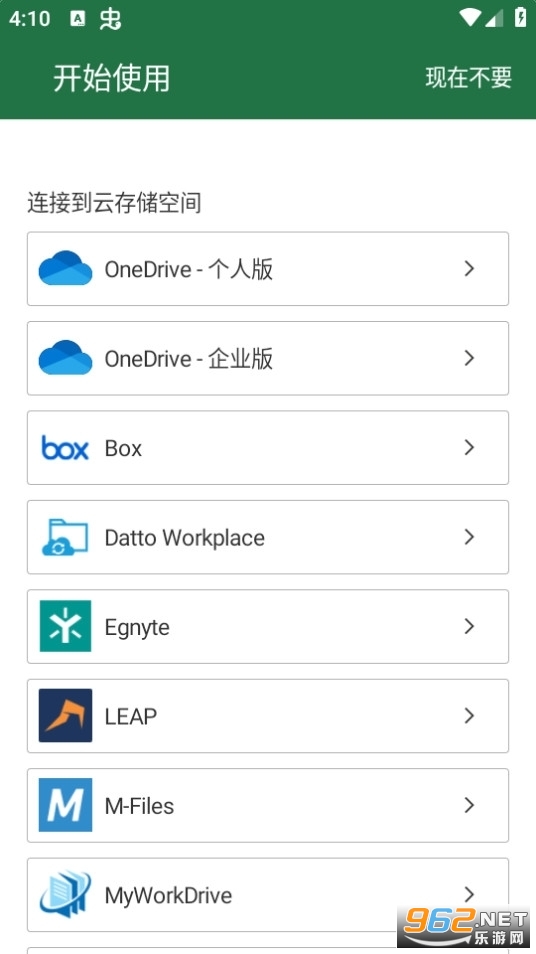Tap the OneDrive personal cloud icon
The image size is (536, 954).
click(65, 268)
